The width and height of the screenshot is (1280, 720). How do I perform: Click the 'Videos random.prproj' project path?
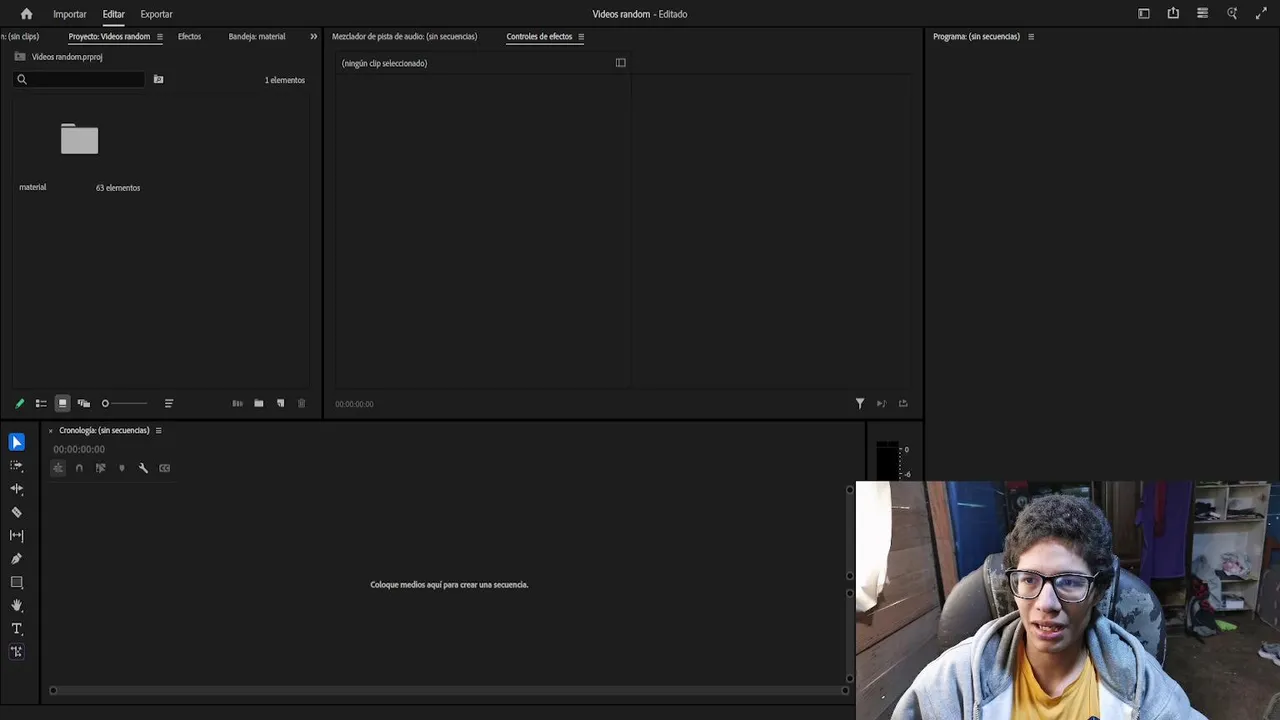click(67, 57)
